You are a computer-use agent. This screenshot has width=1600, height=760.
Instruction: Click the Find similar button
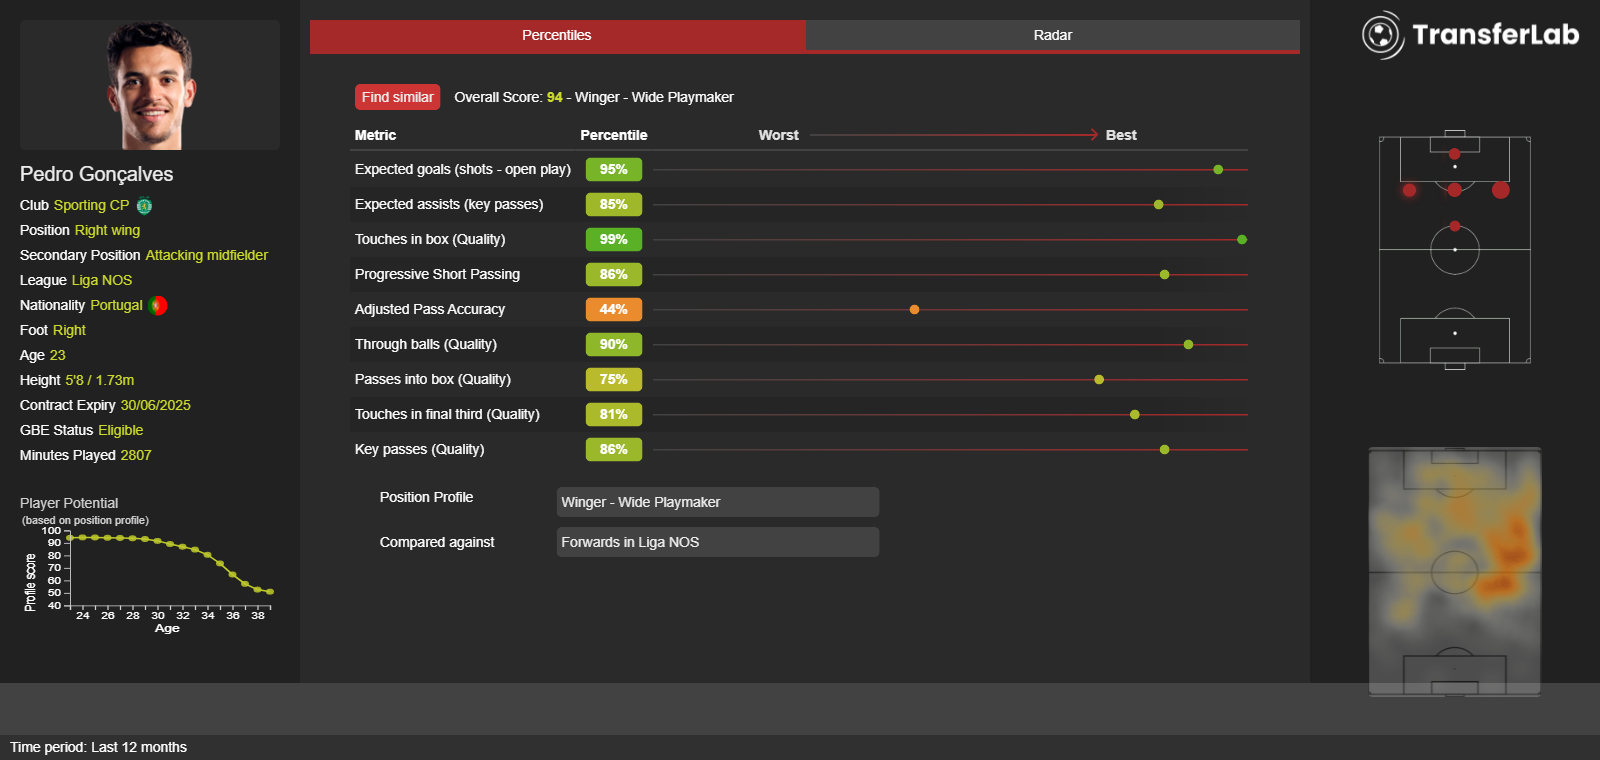(x=397, y=97)
